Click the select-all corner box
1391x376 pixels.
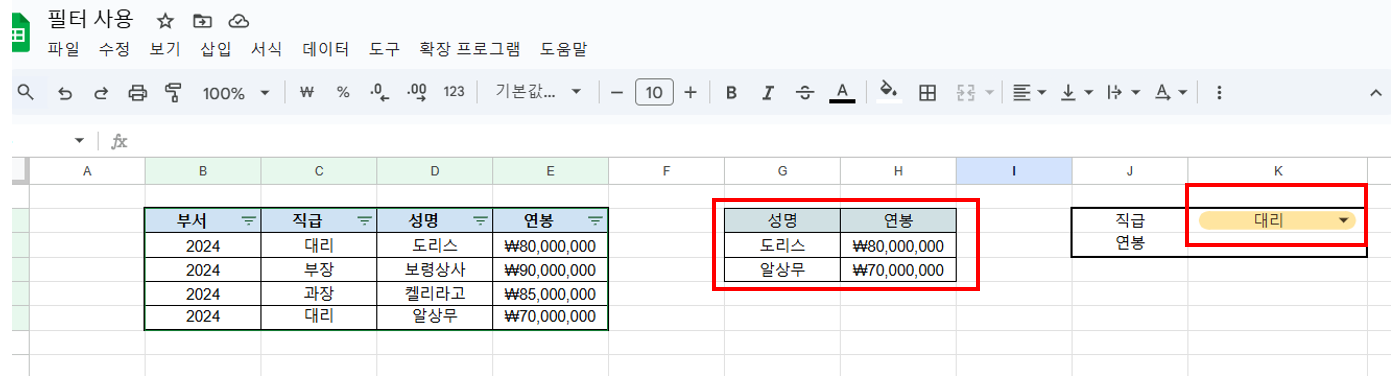pyautogui.click(x=20, y=171)
